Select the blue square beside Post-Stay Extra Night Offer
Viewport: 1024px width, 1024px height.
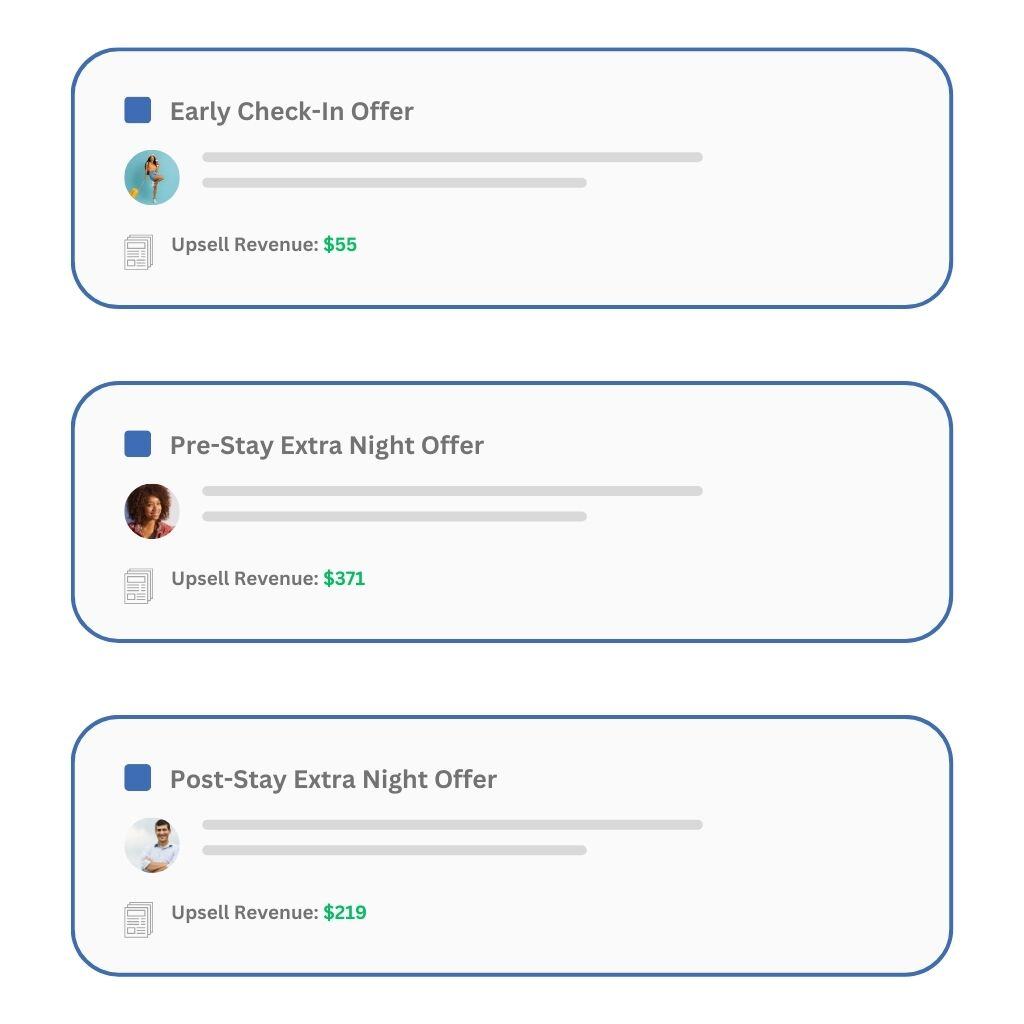pyautogui.click(x=136, y=779)
